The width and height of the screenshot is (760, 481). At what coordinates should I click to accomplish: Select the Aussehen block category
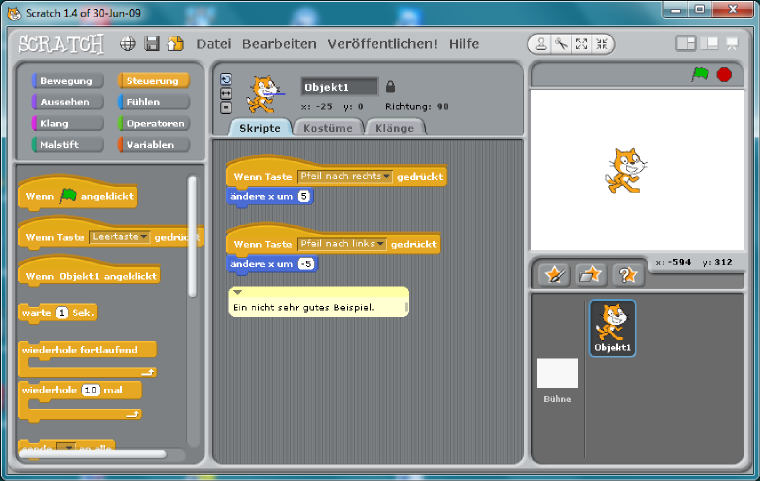pos(67,102)
